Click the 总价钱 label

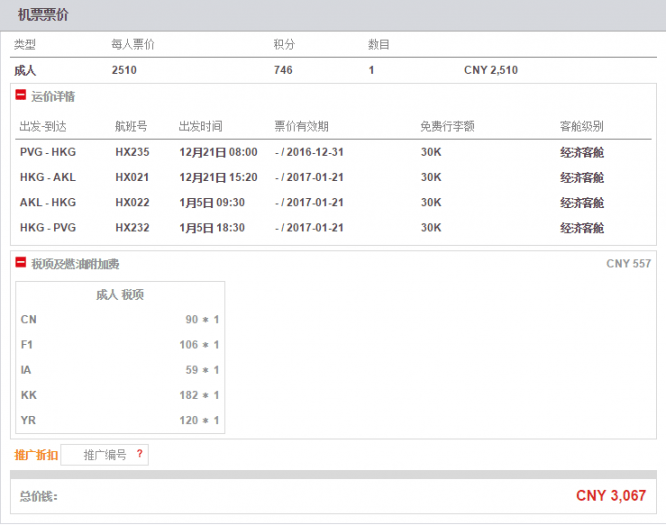point(38,496)
